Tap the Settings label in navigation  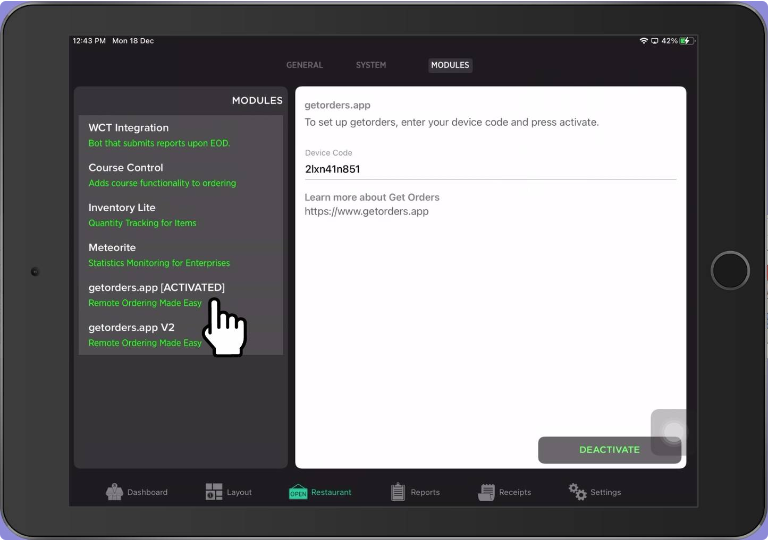tap(606, 492)
